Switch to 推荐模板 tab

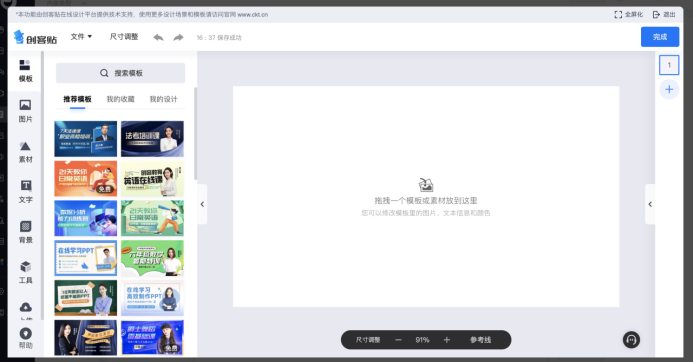coord(77,99)
